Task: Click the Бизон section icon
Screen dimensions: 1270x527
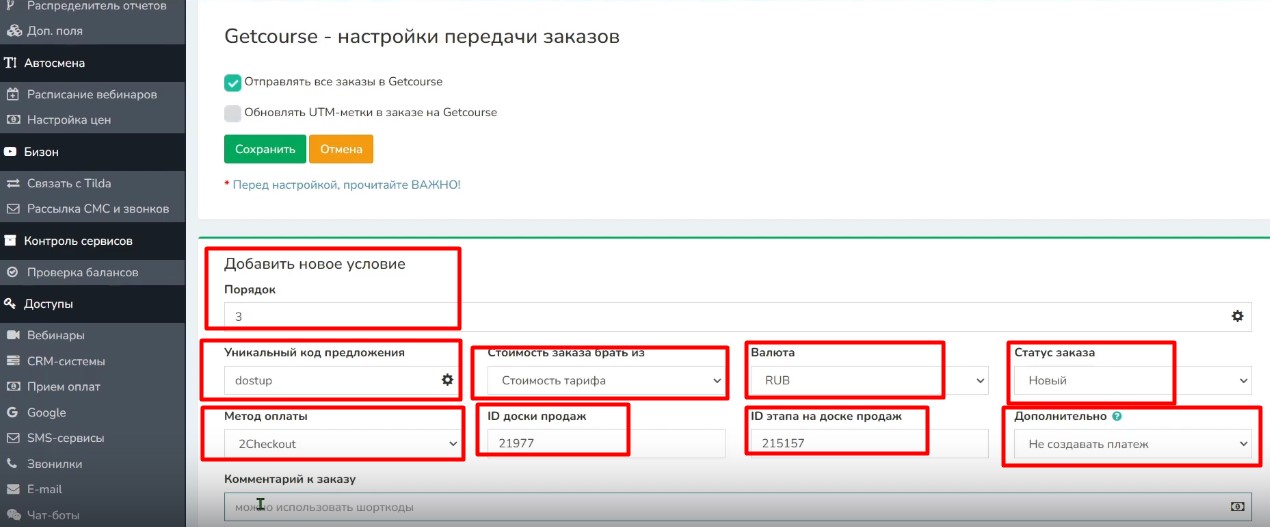Action: (x=11, y=152)
